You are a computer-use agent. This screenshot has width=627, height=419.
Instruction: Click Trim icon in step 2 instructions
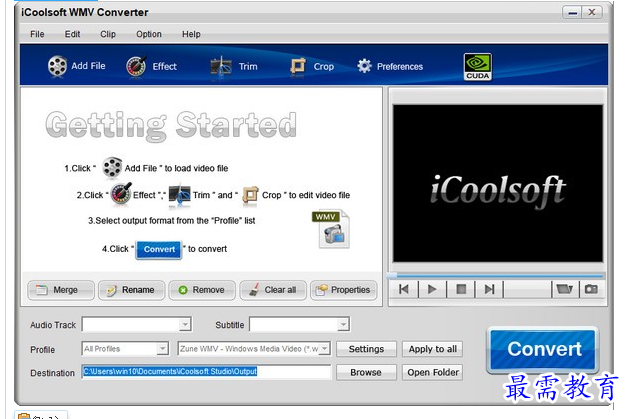[179, 195]
